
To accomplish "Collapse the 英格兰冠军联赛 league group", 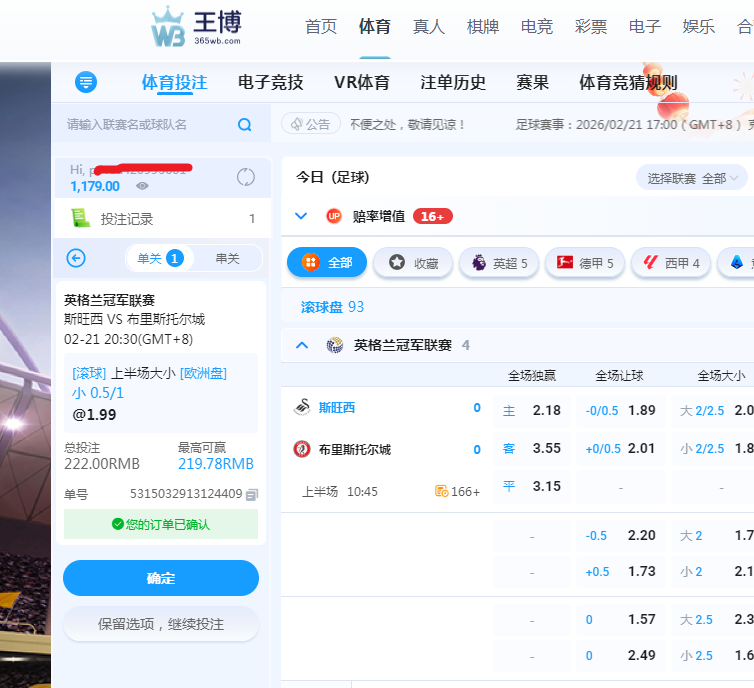I will pos(302,345).
